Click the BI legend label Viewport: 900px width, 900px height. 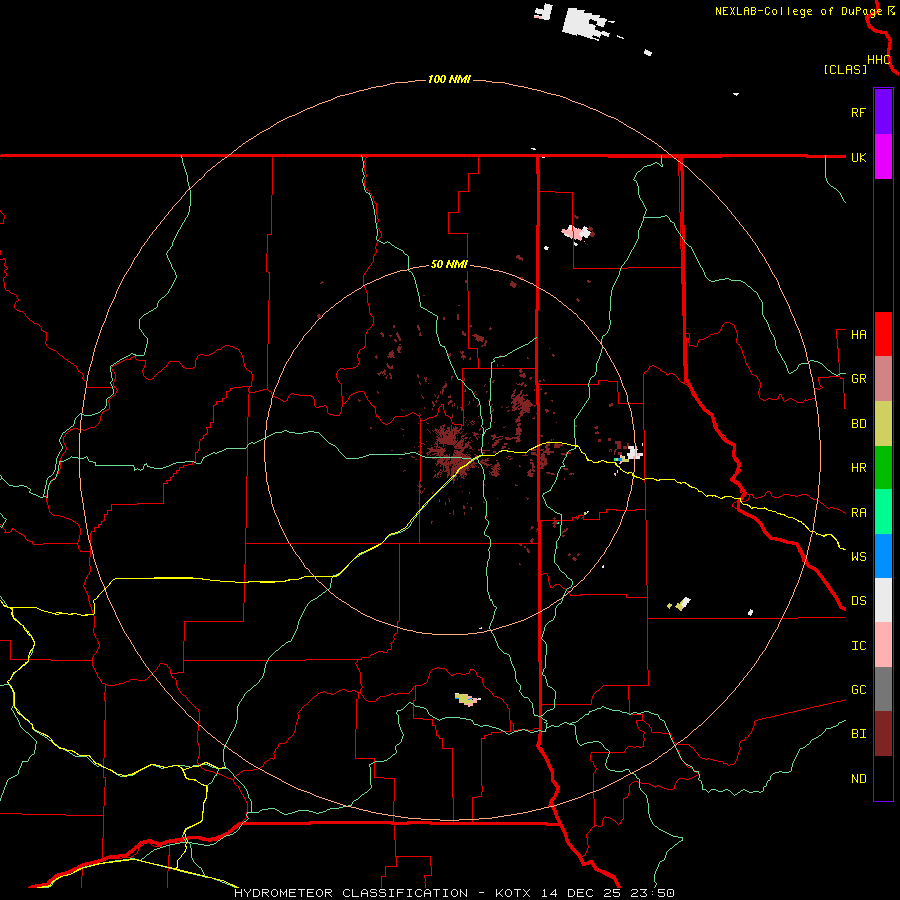pyautogui.click(x=858, y=734)
